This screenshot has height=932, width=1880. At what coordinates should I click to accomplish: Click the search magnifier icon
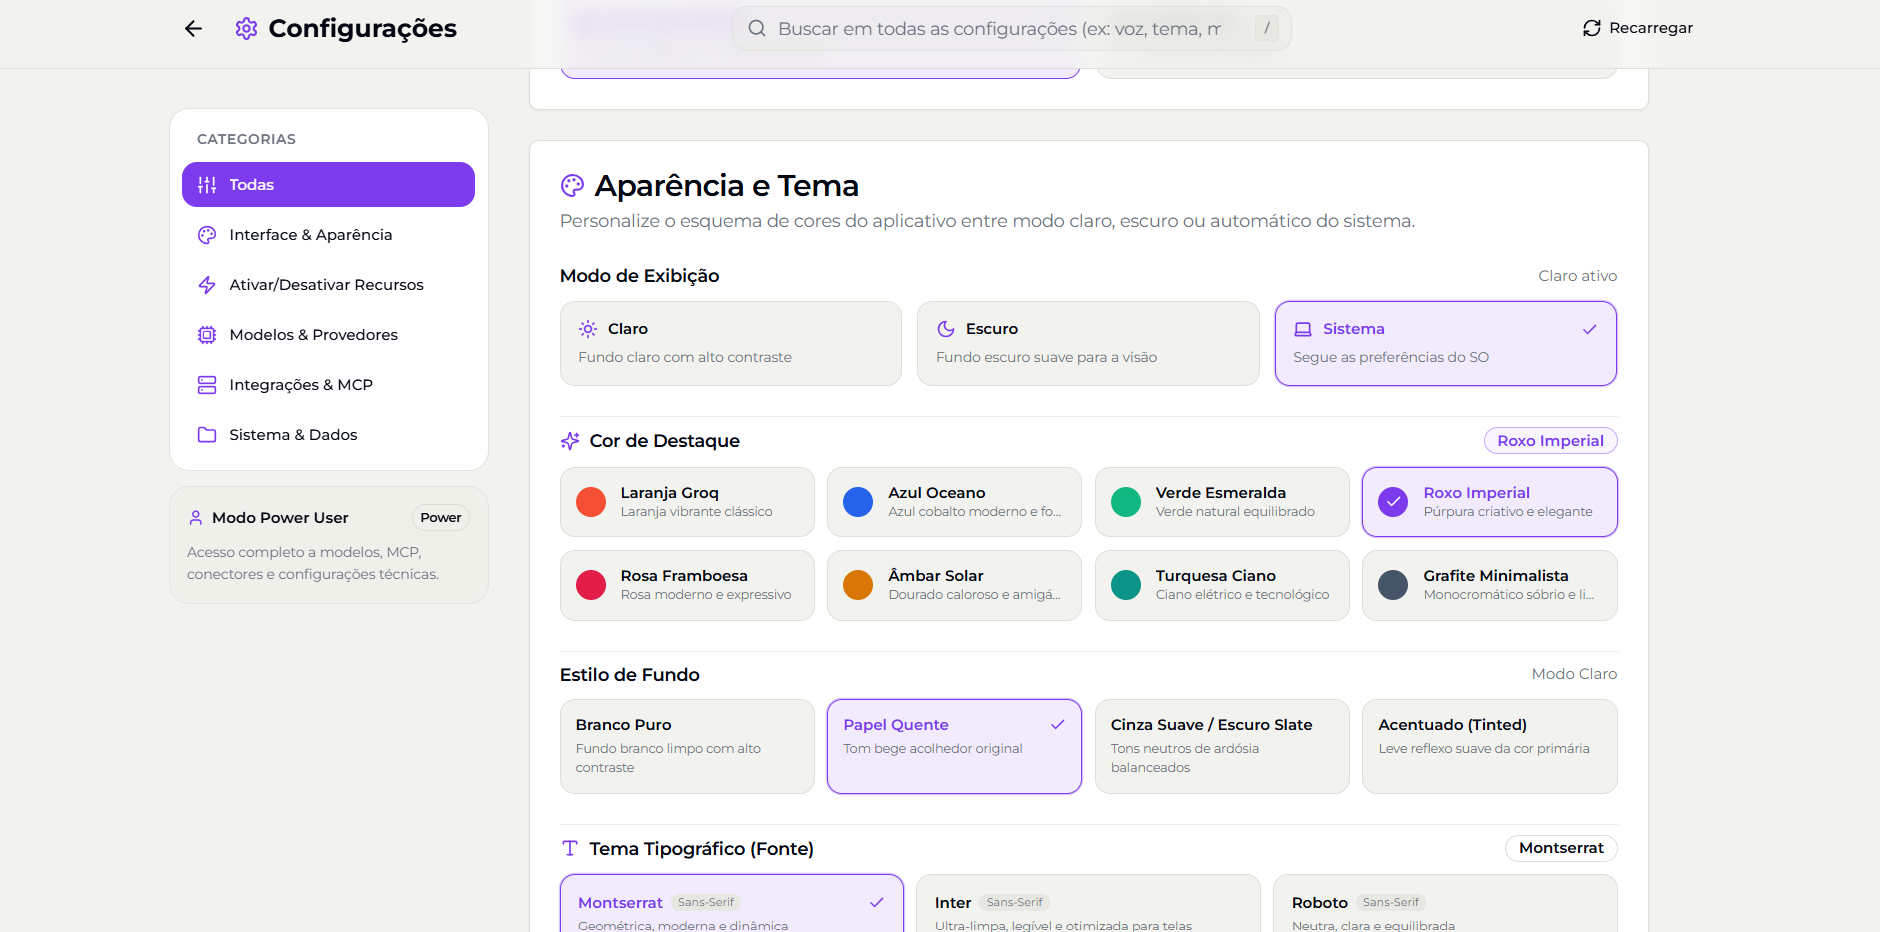click(757, 28)
